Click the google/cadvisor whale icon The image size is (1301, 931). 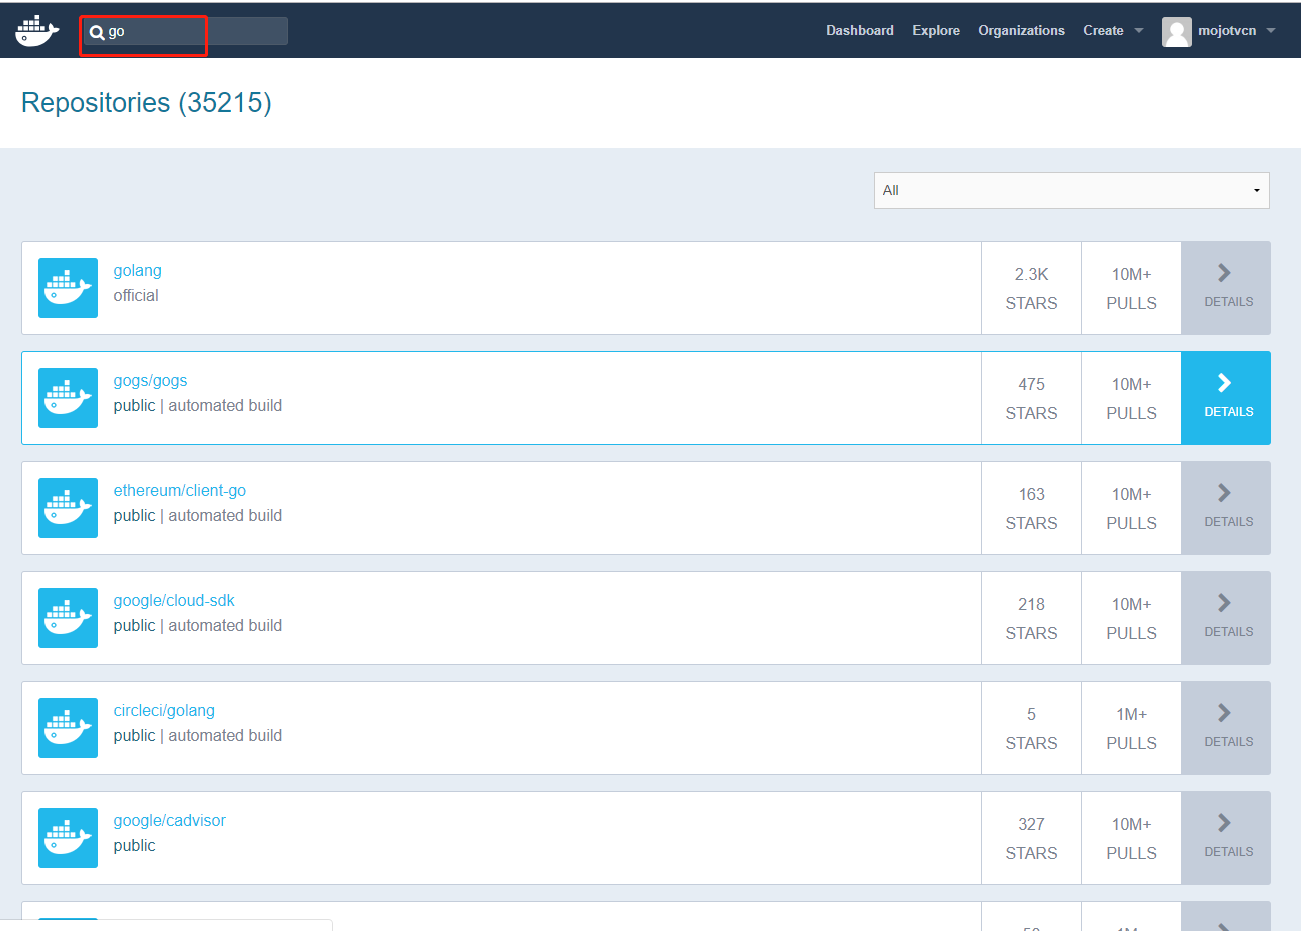tap(68, 838)
